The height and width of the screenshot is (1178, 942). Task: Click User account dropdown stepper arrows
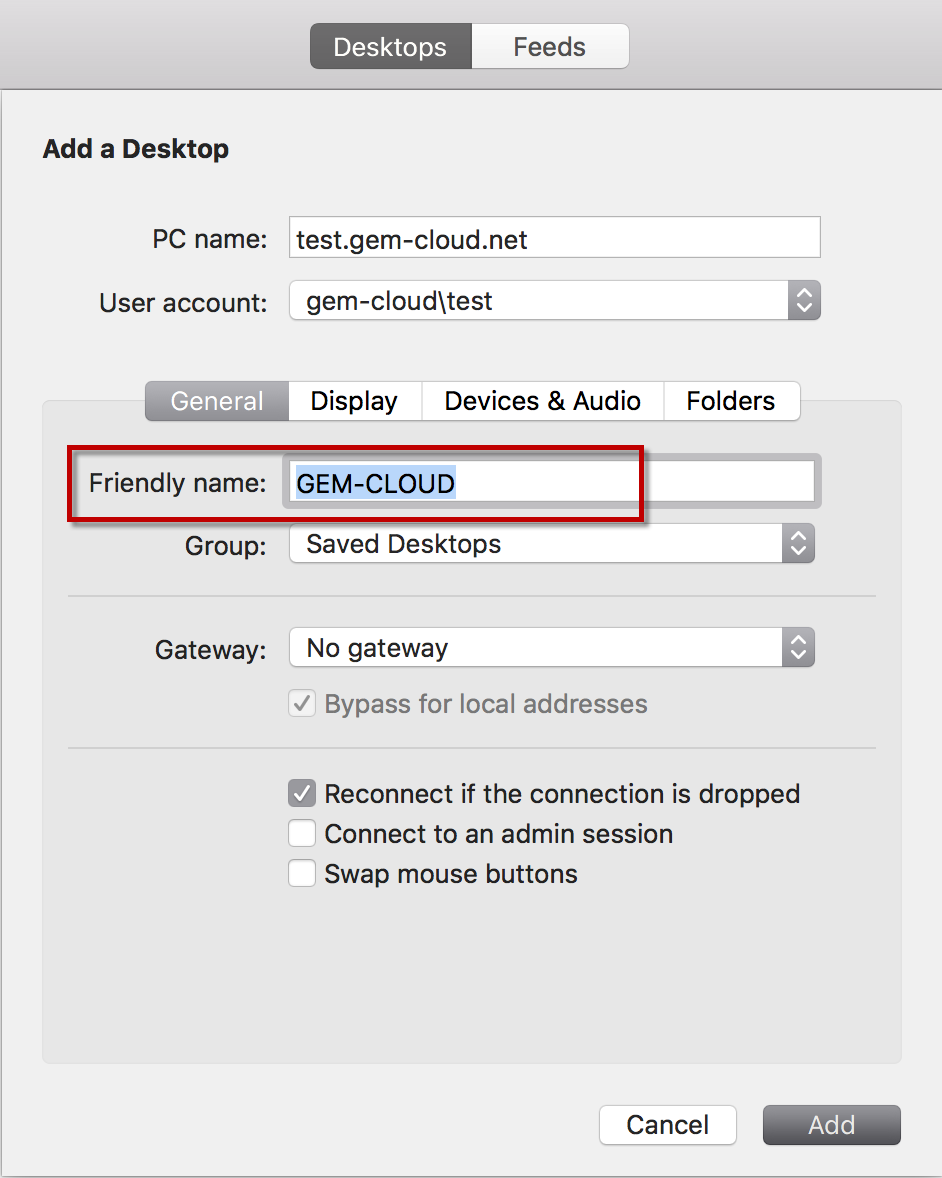click(x=805, y=301)
